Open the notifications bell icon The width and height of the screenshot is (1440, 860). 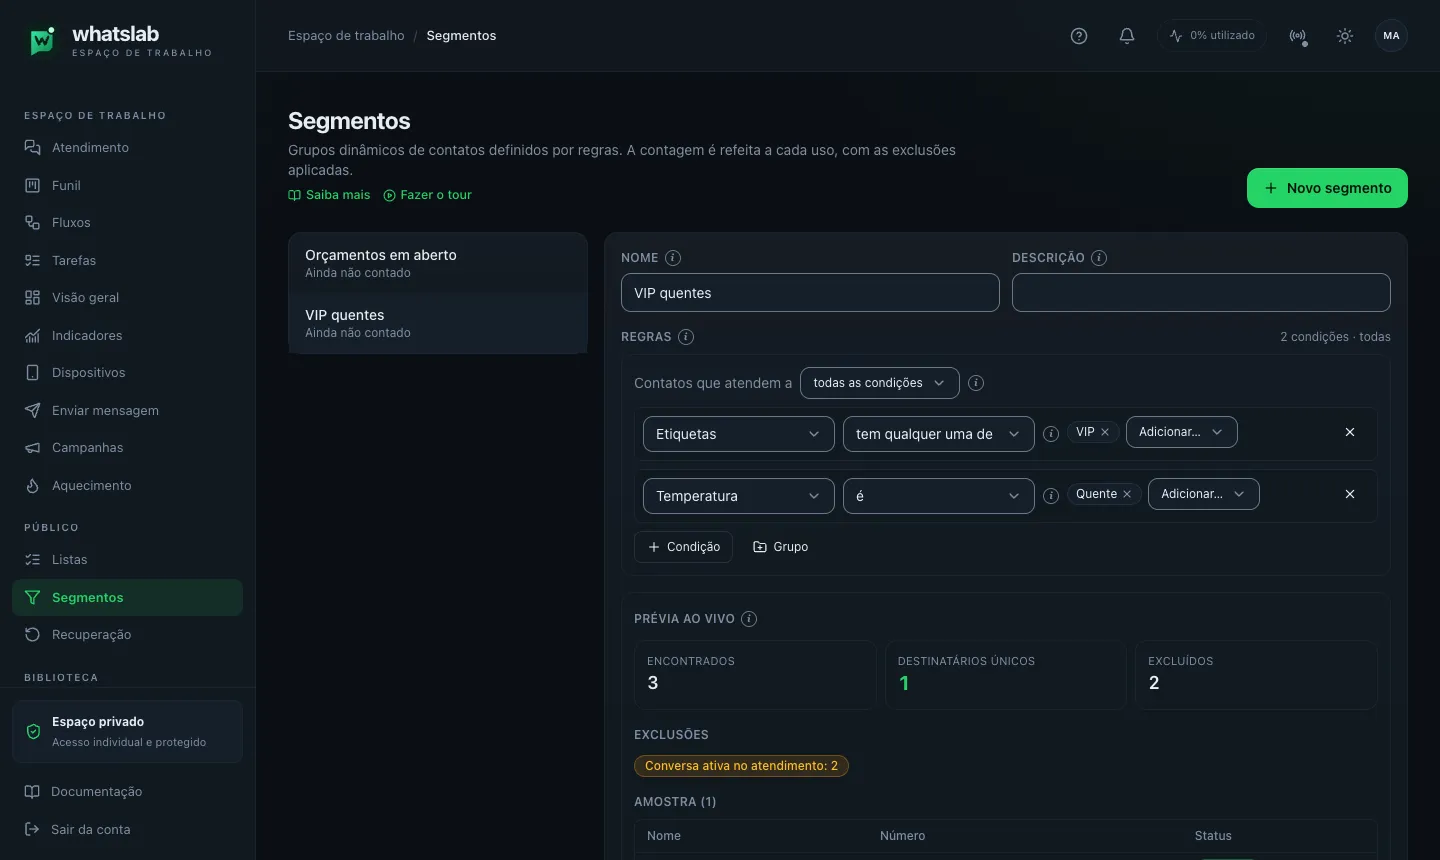1127,36
